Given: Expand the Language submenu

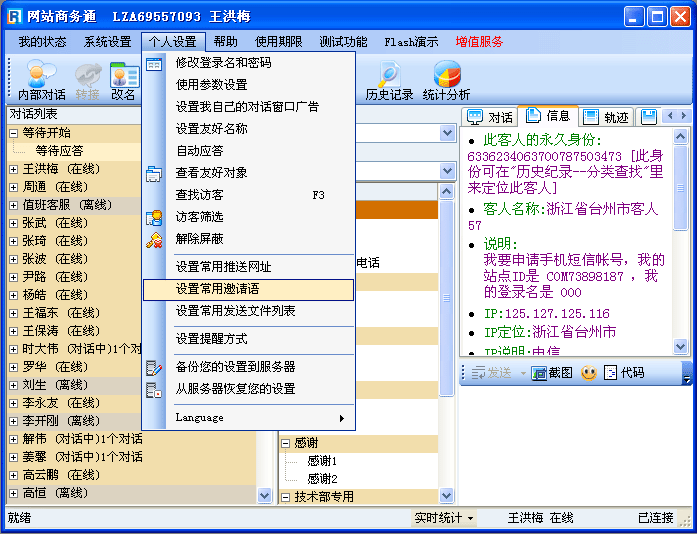Looking at the screenshot, I should click(x=258, y=417).
